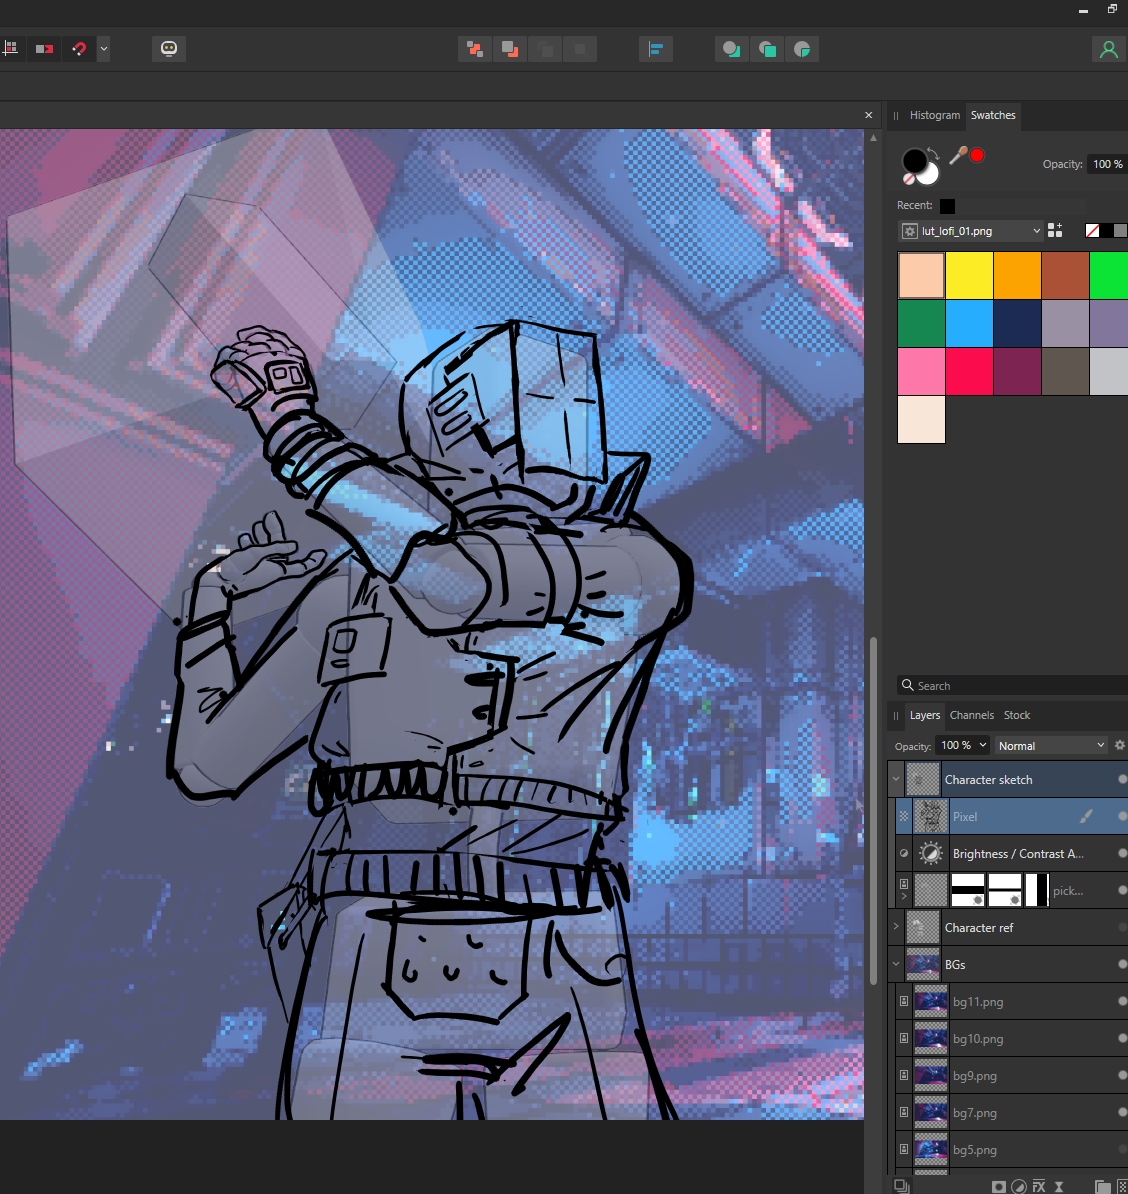Screen dimensions: 1128x1194
Task: Toggle the snapping magnet icon
Action: (79, 49)
